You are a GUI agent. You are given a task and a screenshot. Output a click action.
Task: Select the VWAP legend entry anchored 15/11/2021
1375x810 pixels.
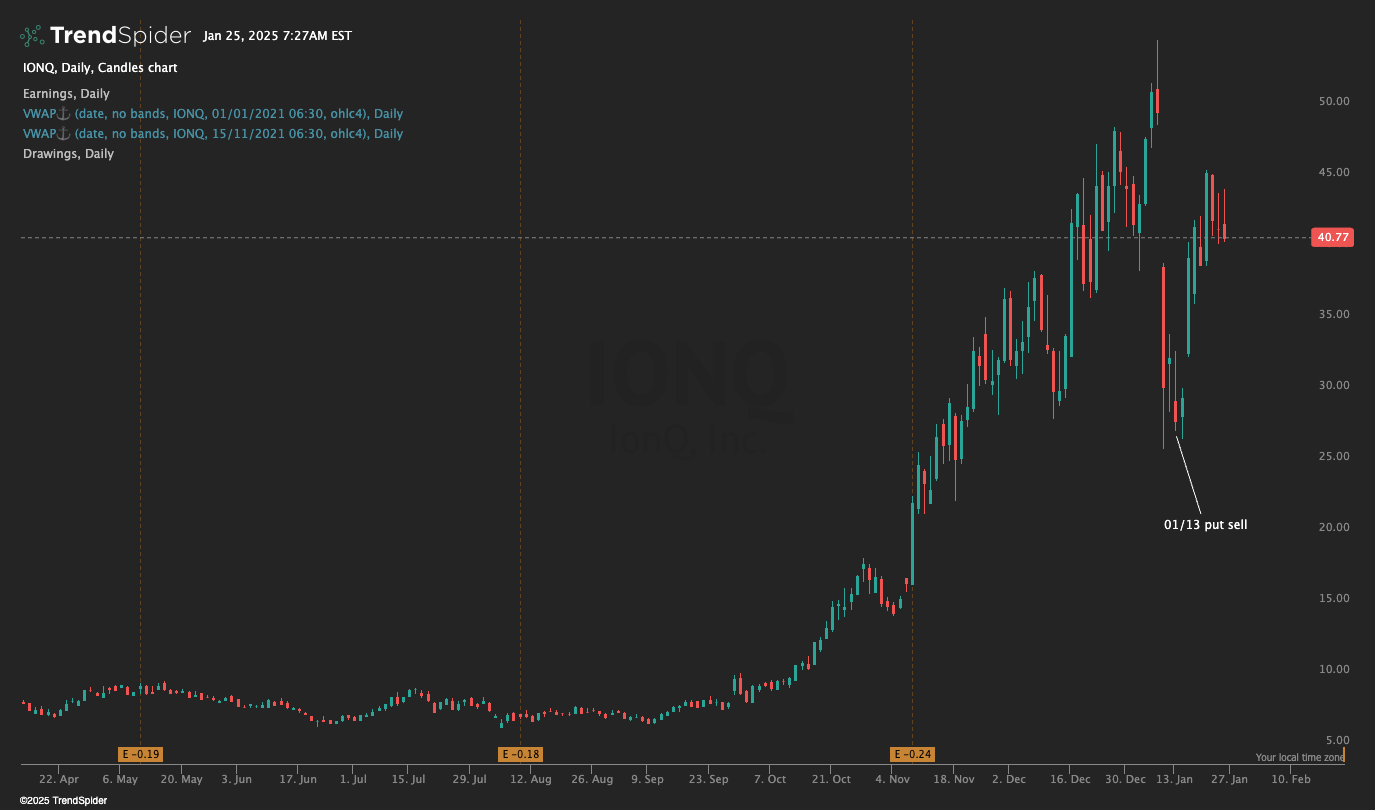coord(213,134)
